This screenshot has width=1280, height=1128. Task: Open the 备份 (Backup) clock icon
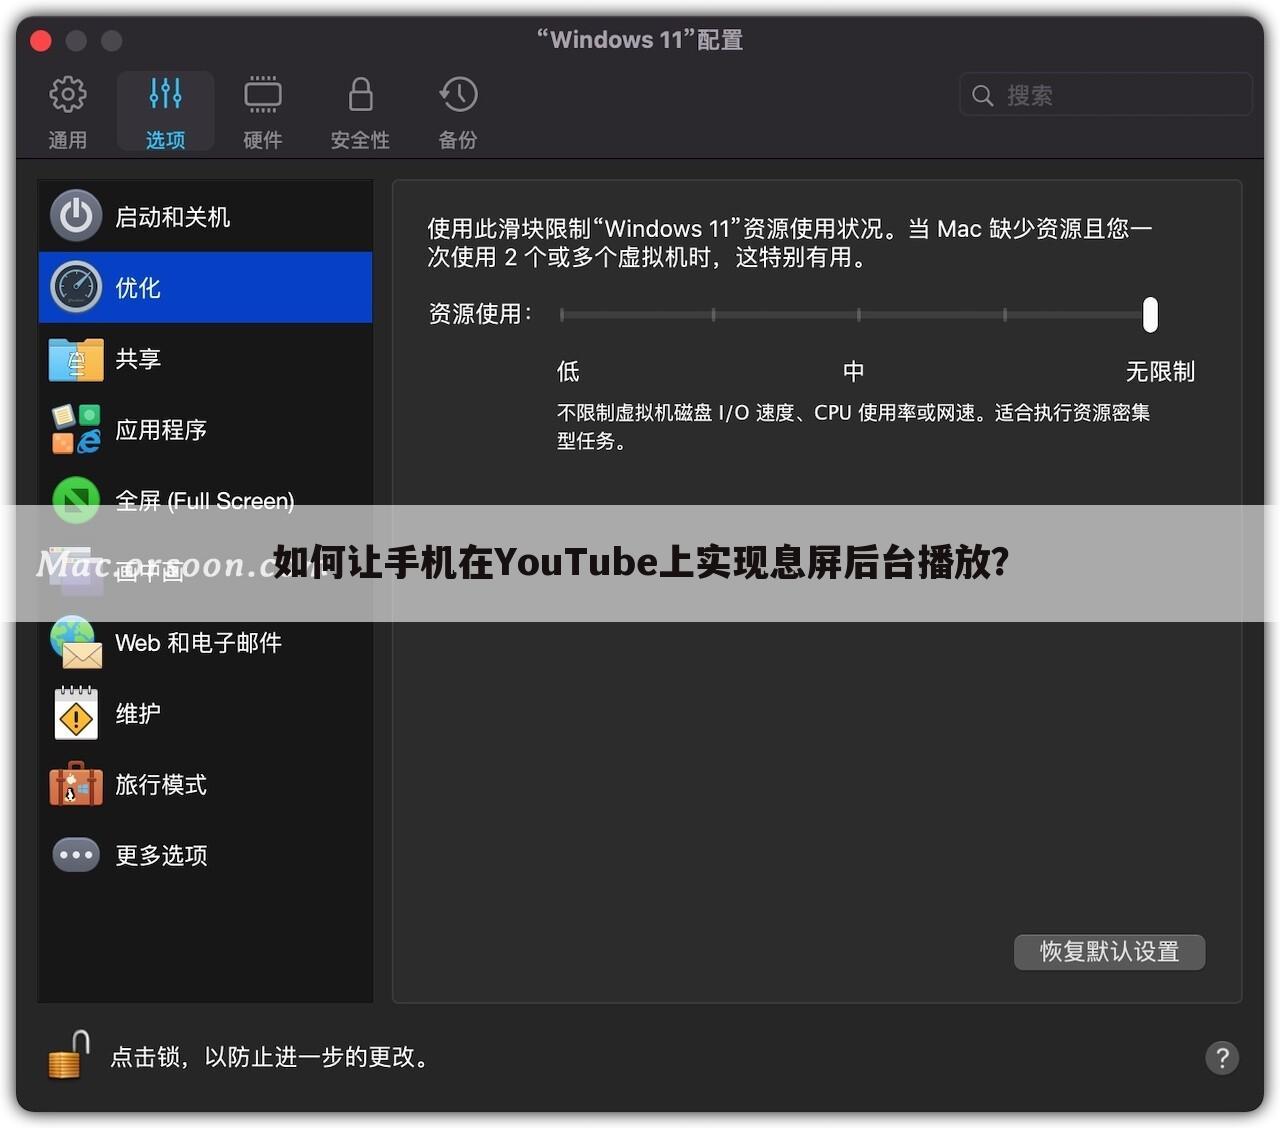click(x=458, y=95)
